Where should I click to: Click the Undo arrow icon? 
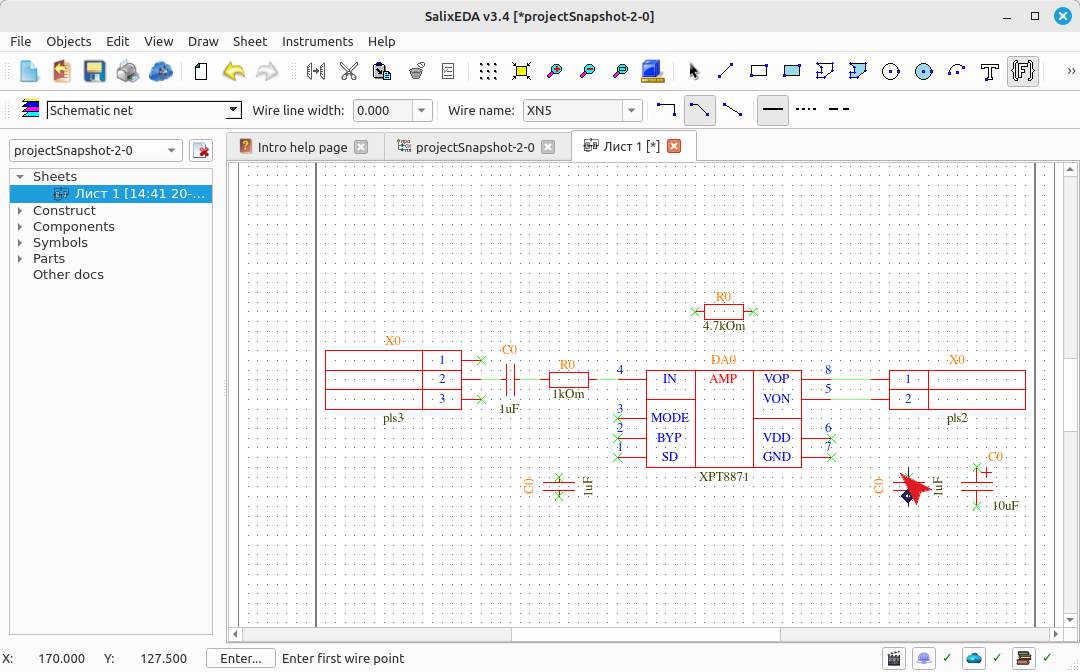[x=234, y=71]
